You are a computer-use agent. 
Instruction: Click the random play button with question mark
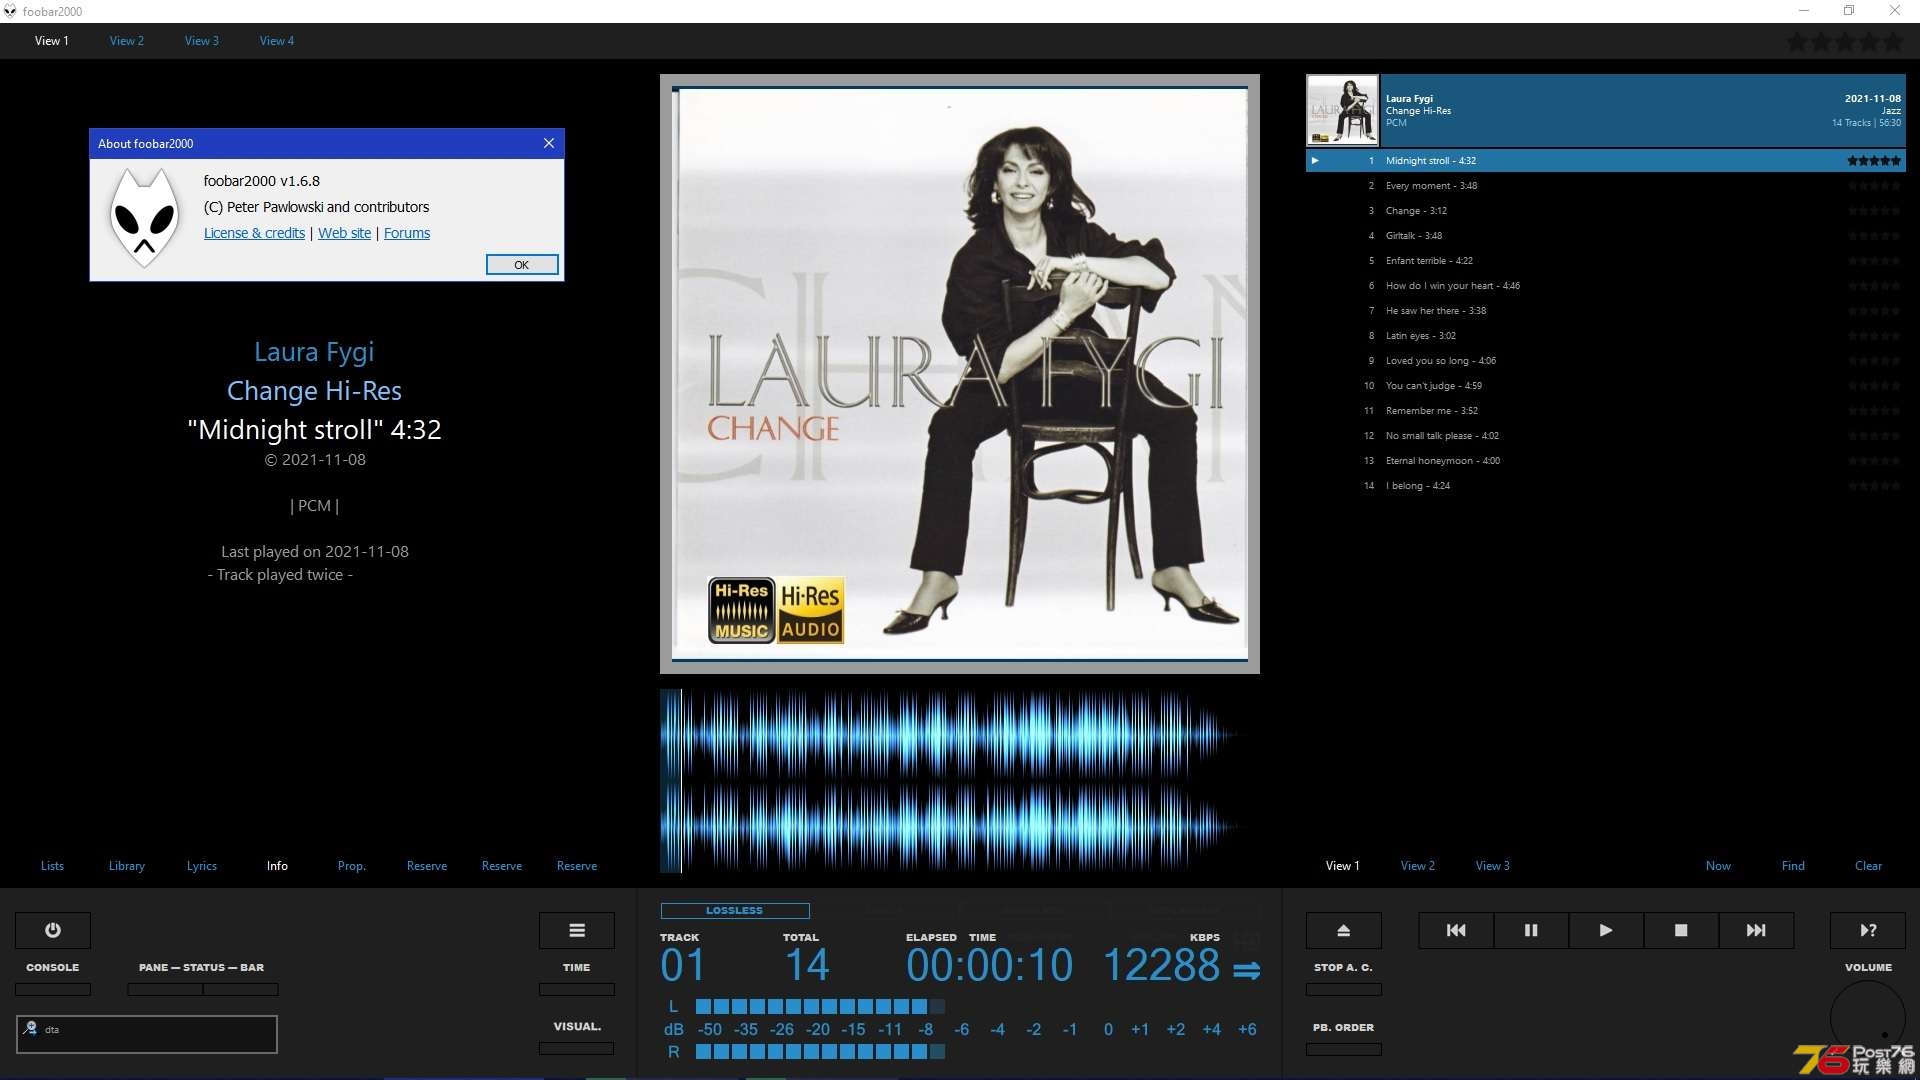pyautogui.click(x=1868, y=930)
